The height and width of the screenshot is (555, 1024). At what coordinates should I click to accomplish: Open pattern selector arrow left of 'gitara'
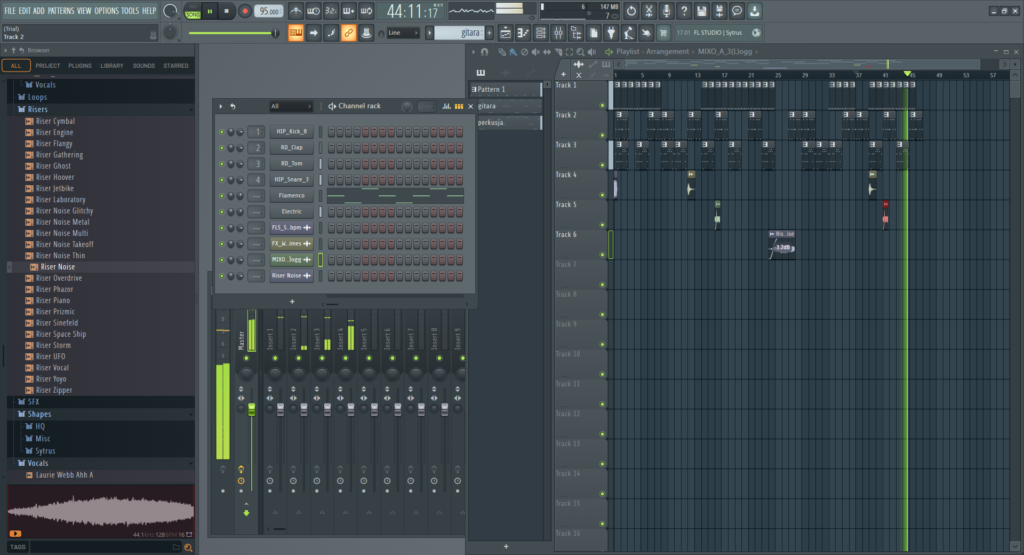tap(429, 33)
